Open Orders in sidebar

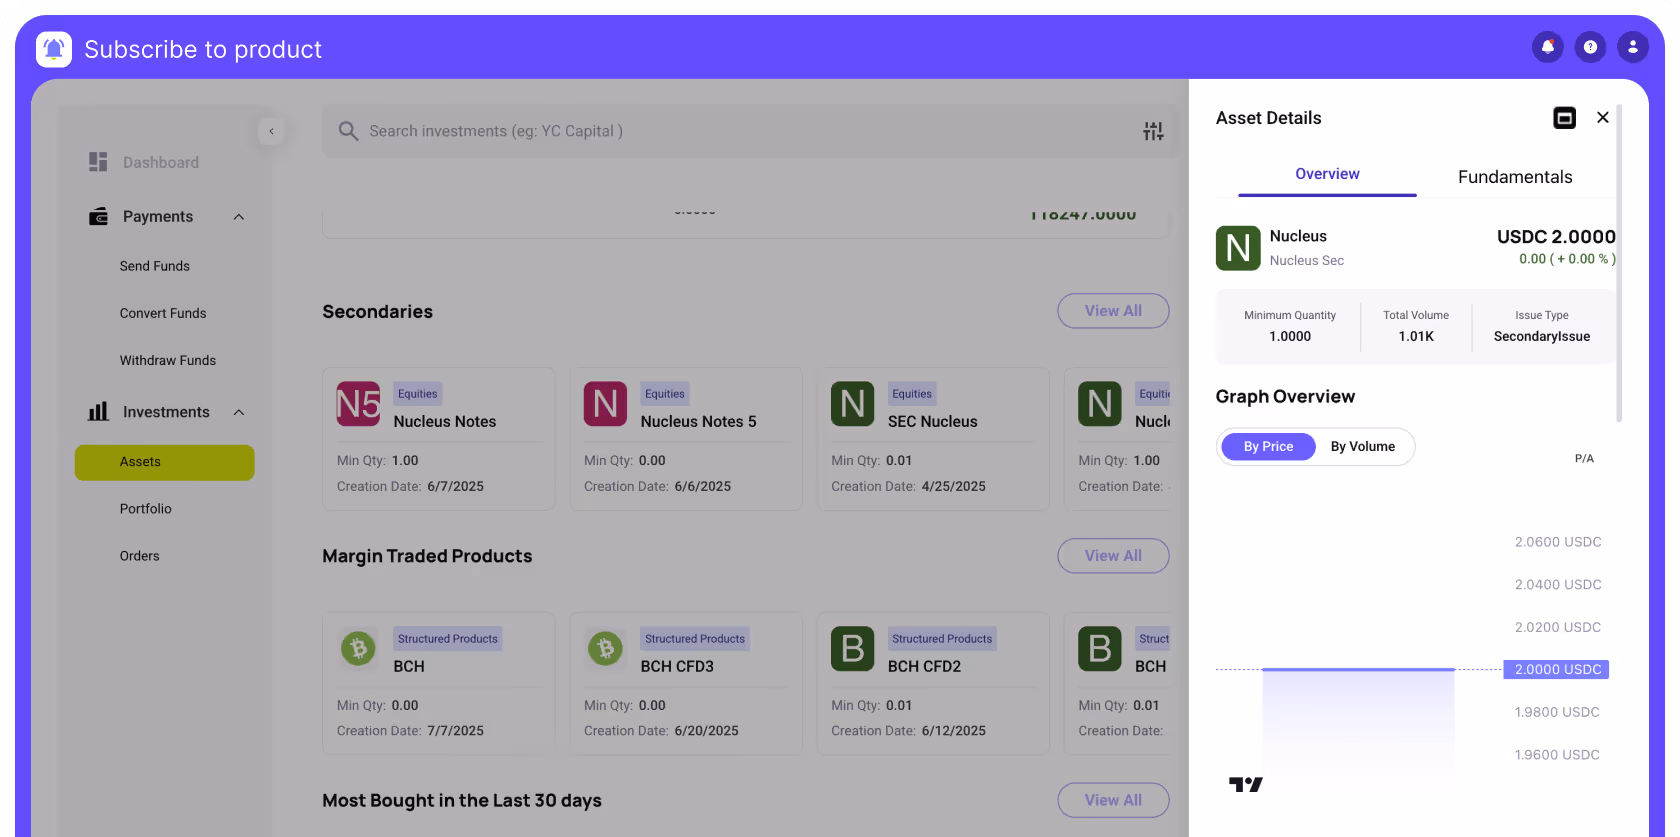tap(140, 556)
